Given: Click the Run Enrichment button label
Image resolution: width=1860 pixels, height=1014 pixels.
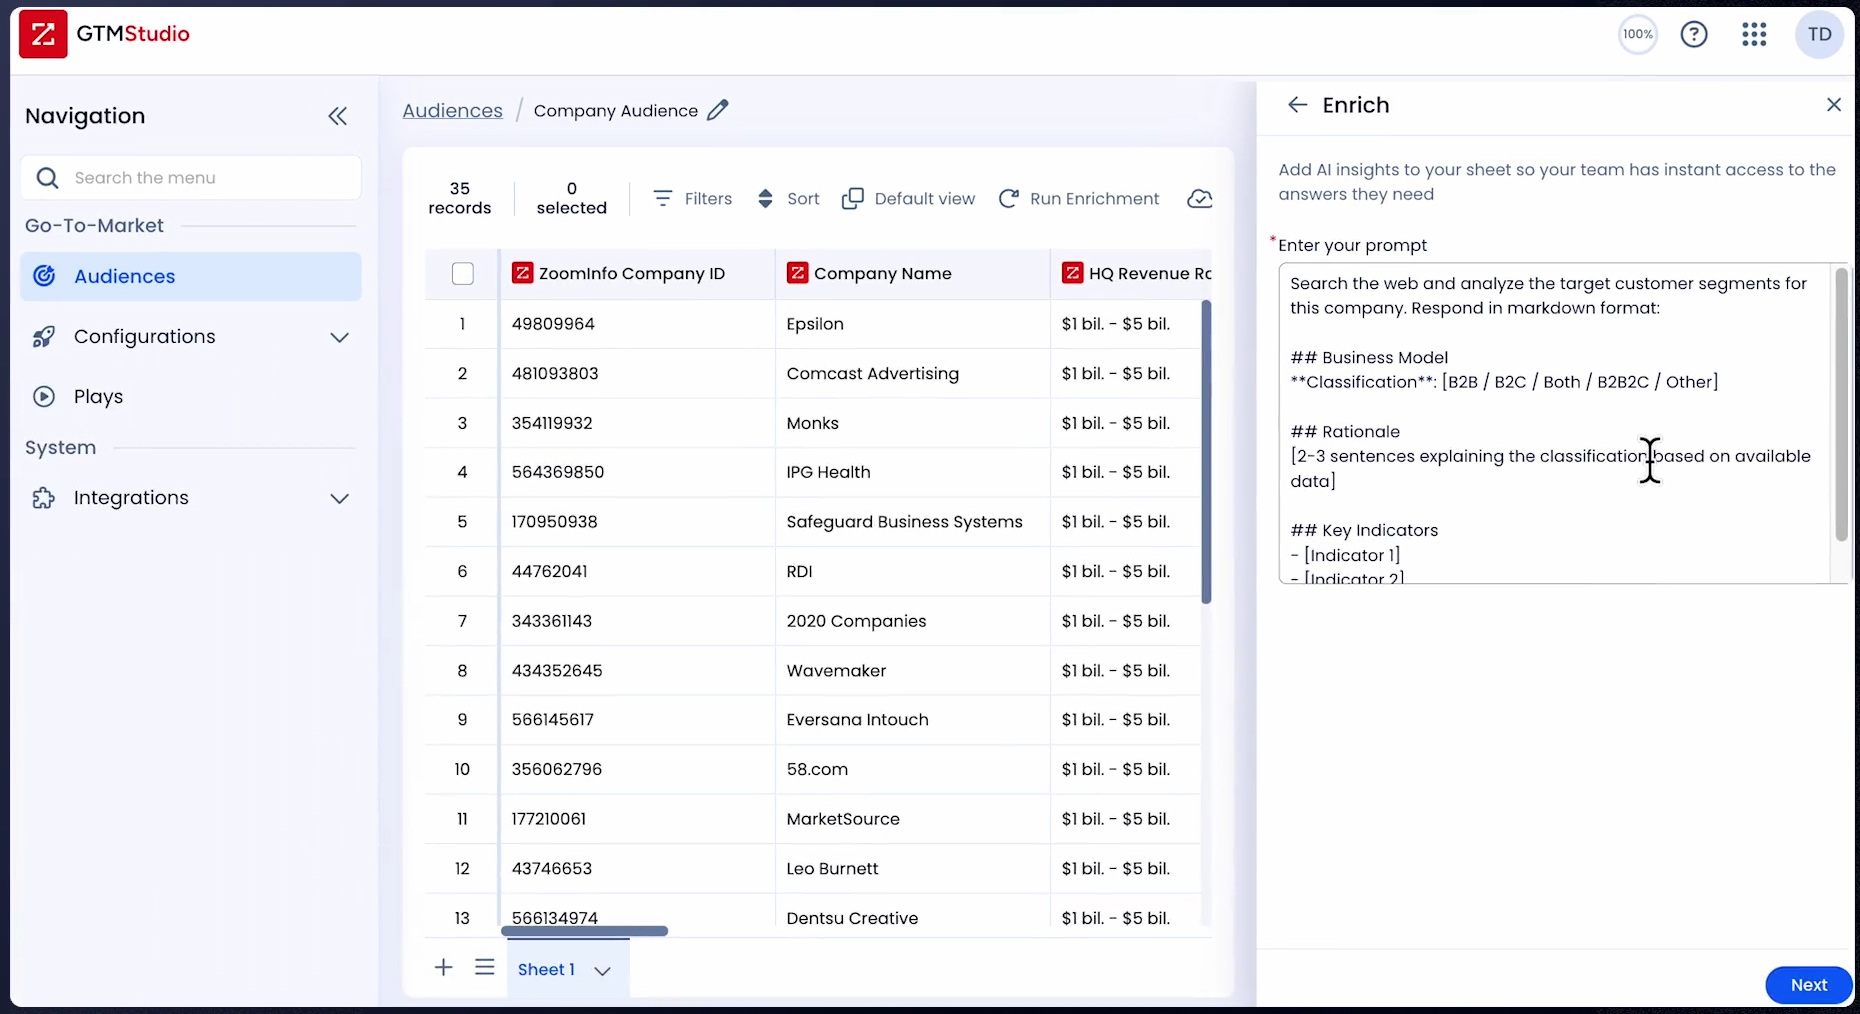Looking at the screenshot, I should click(1094, 198).
